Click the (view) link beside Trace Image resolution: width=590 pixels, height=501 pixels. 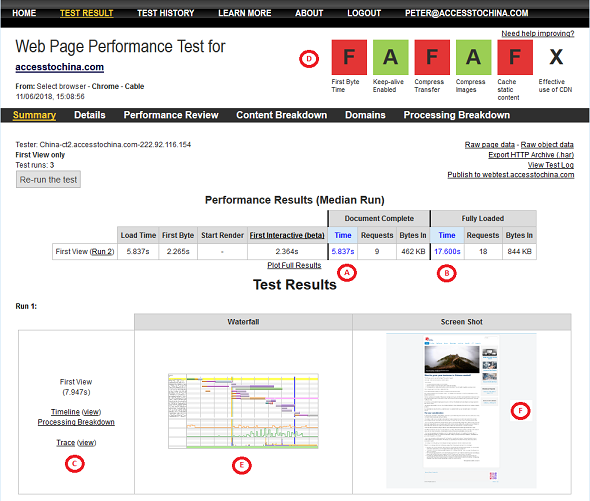tap(86, 443)
